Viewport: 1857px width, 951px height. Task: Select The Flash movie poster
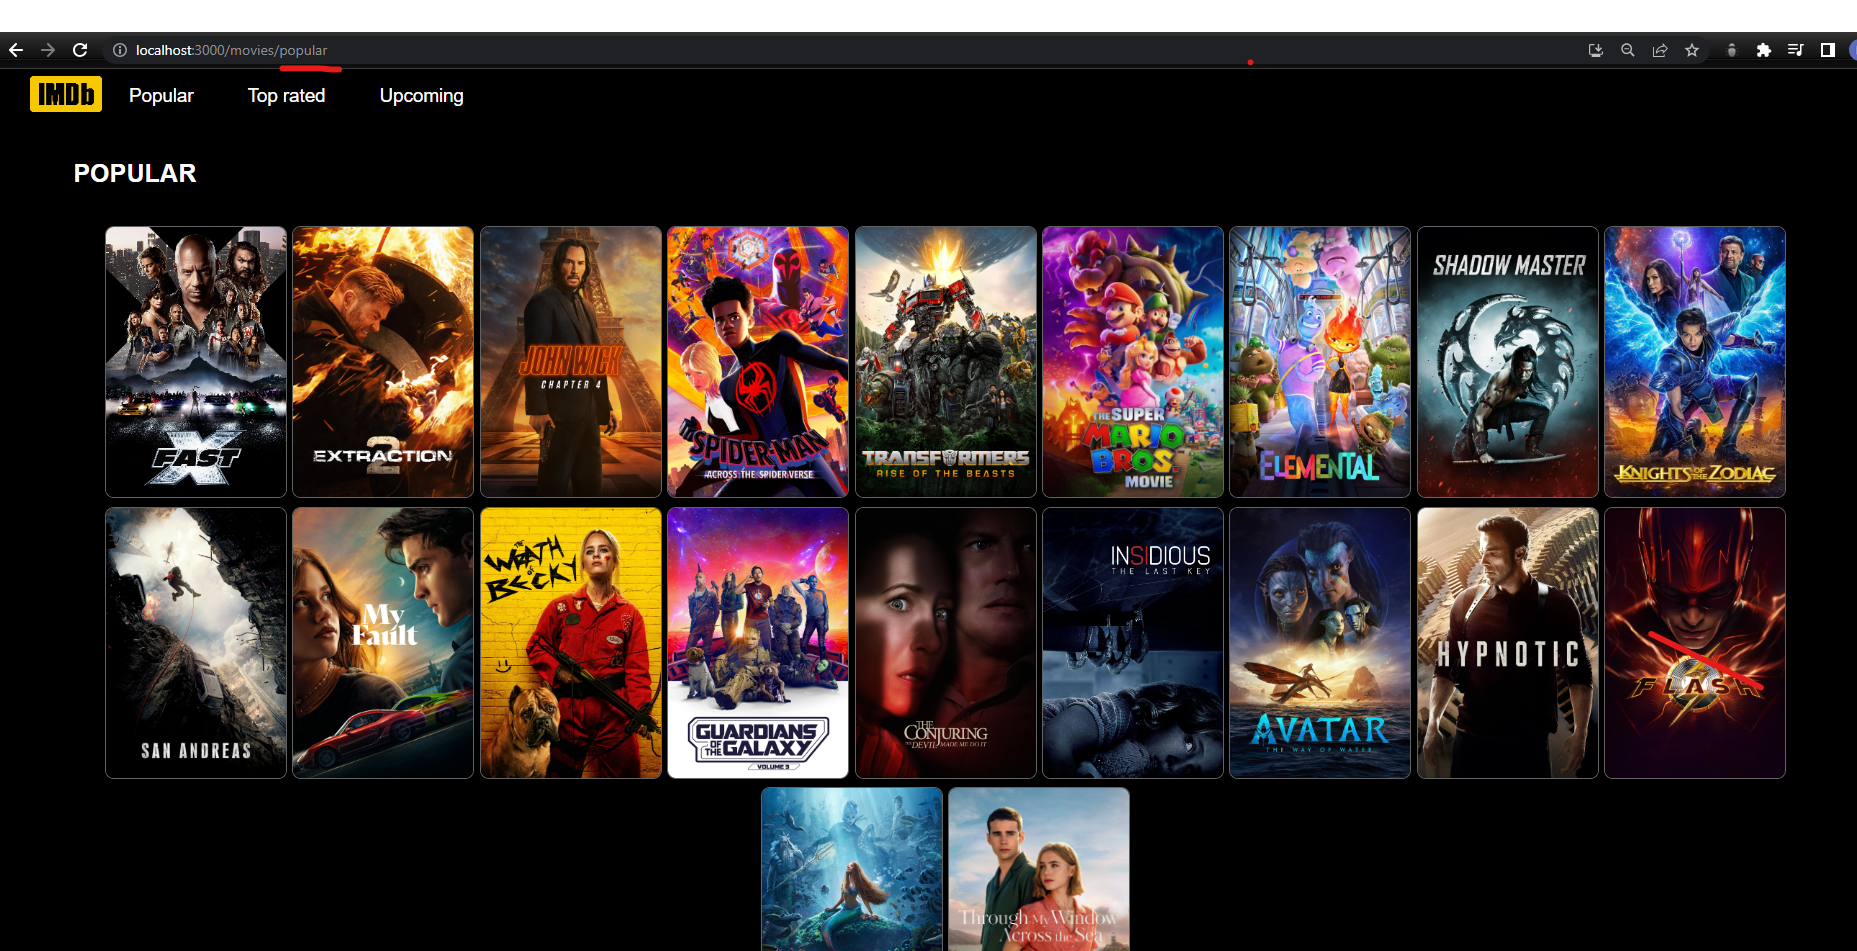1695,643
